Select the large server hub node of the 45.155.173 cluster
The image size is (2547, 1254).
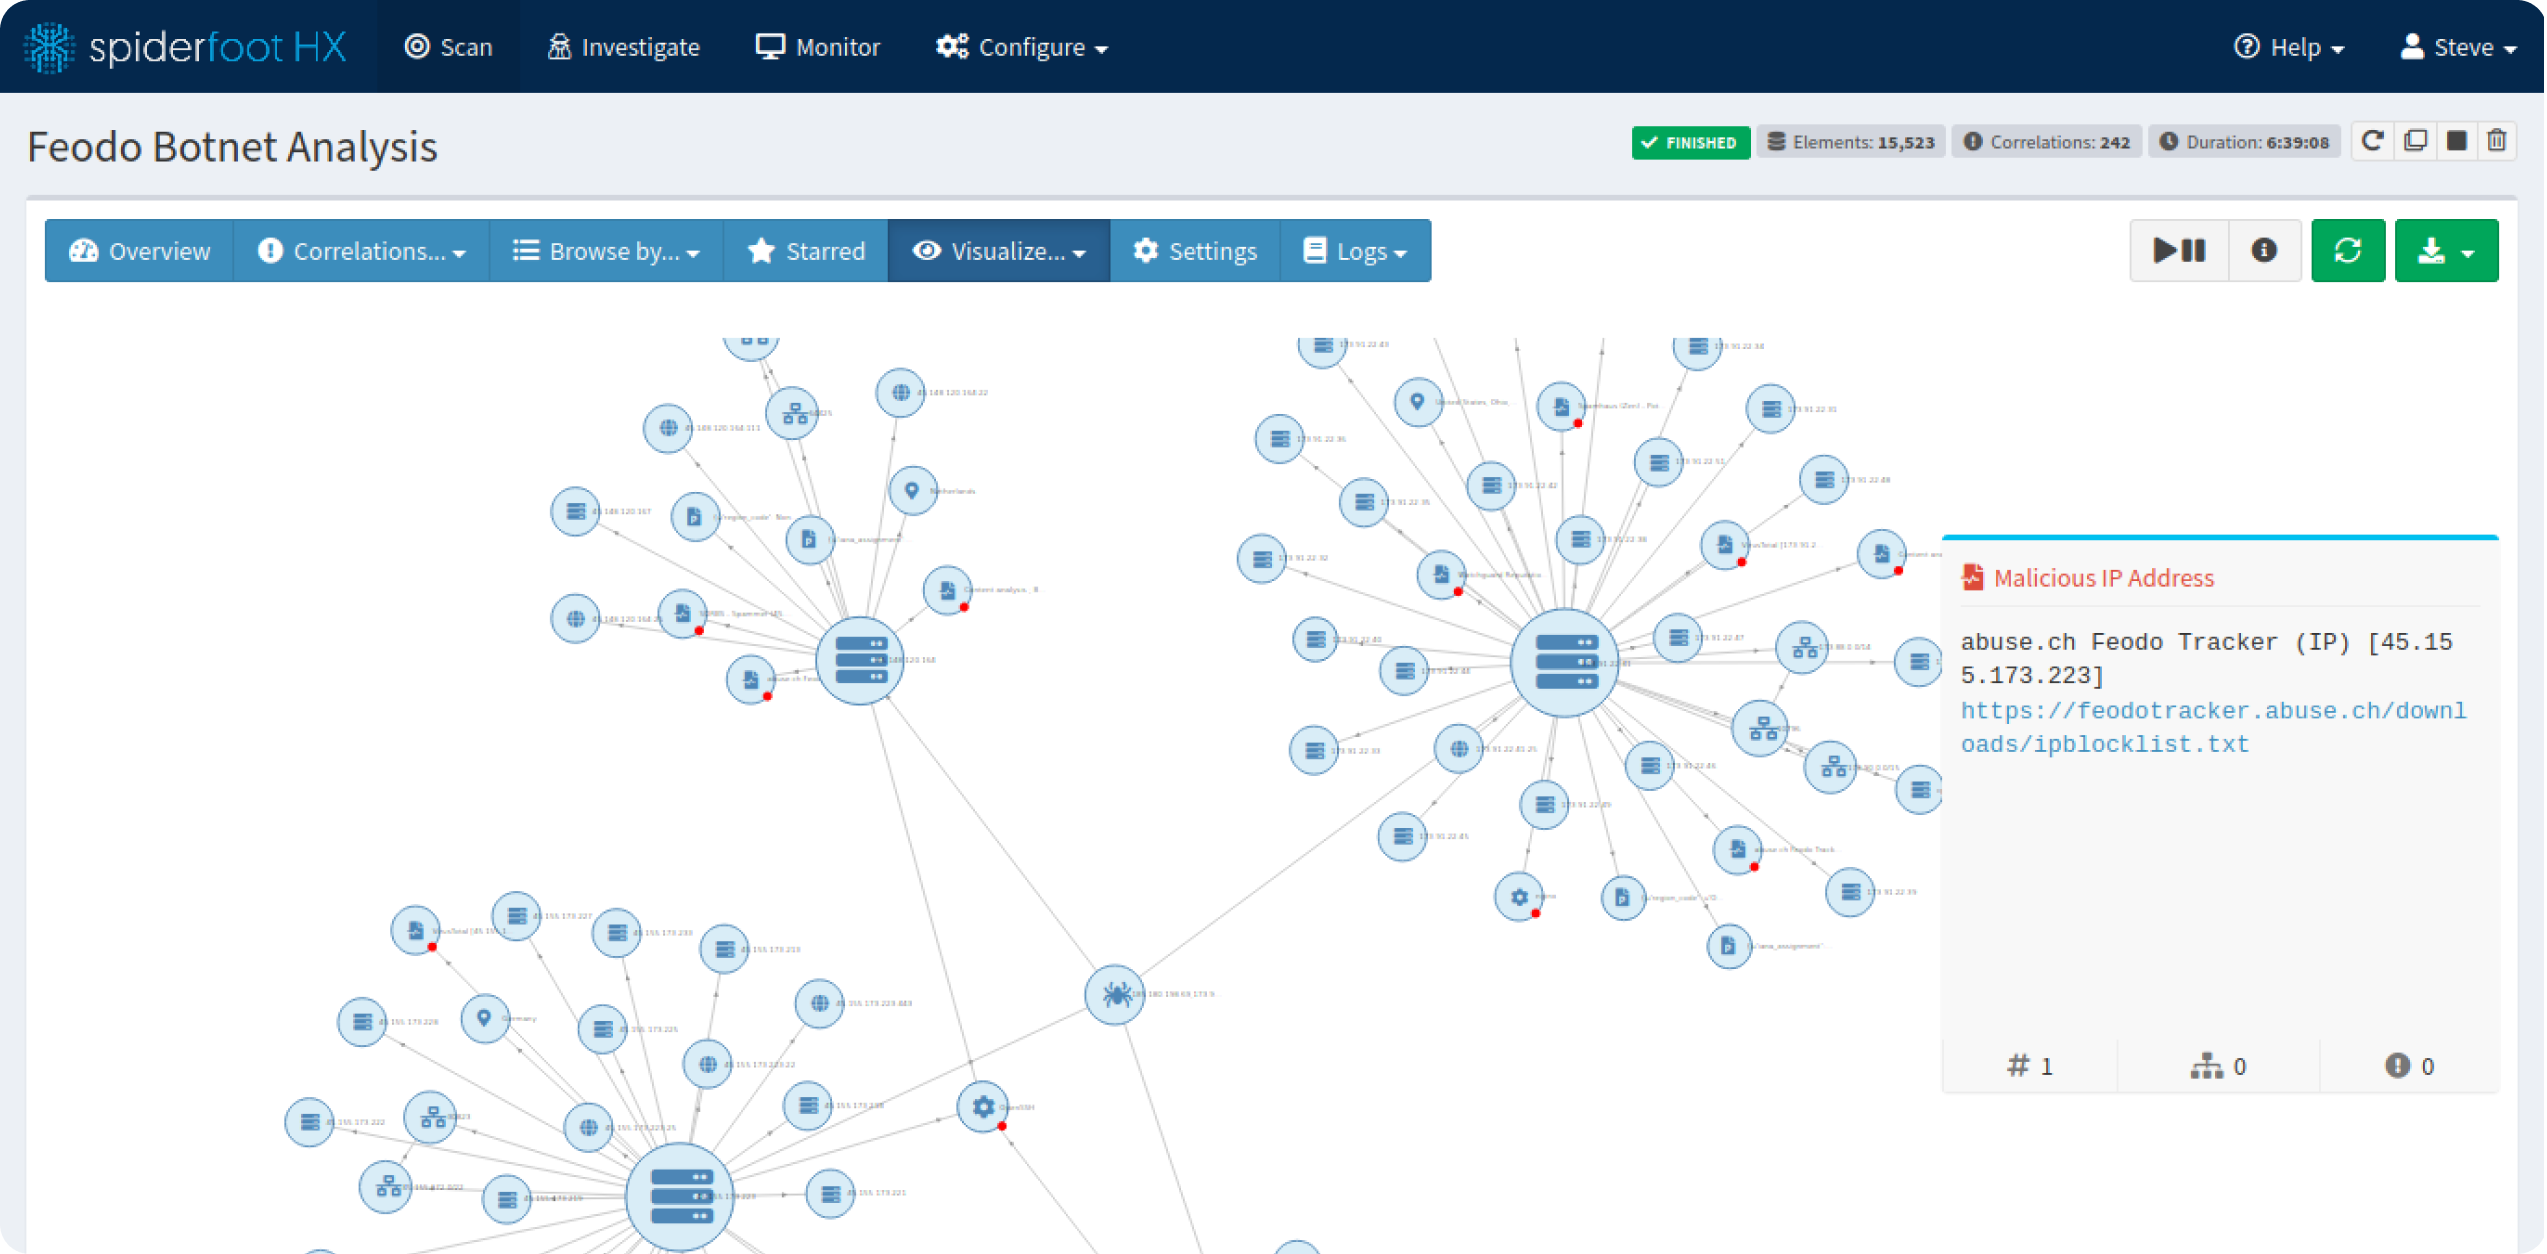[x=680, y=1196]
